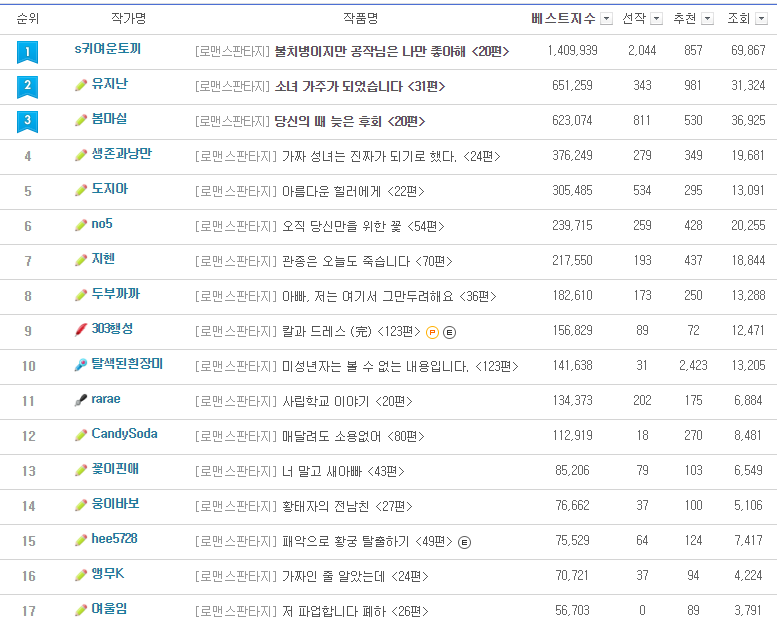Click pencil icon beside author 두부까까

point(81,295)
